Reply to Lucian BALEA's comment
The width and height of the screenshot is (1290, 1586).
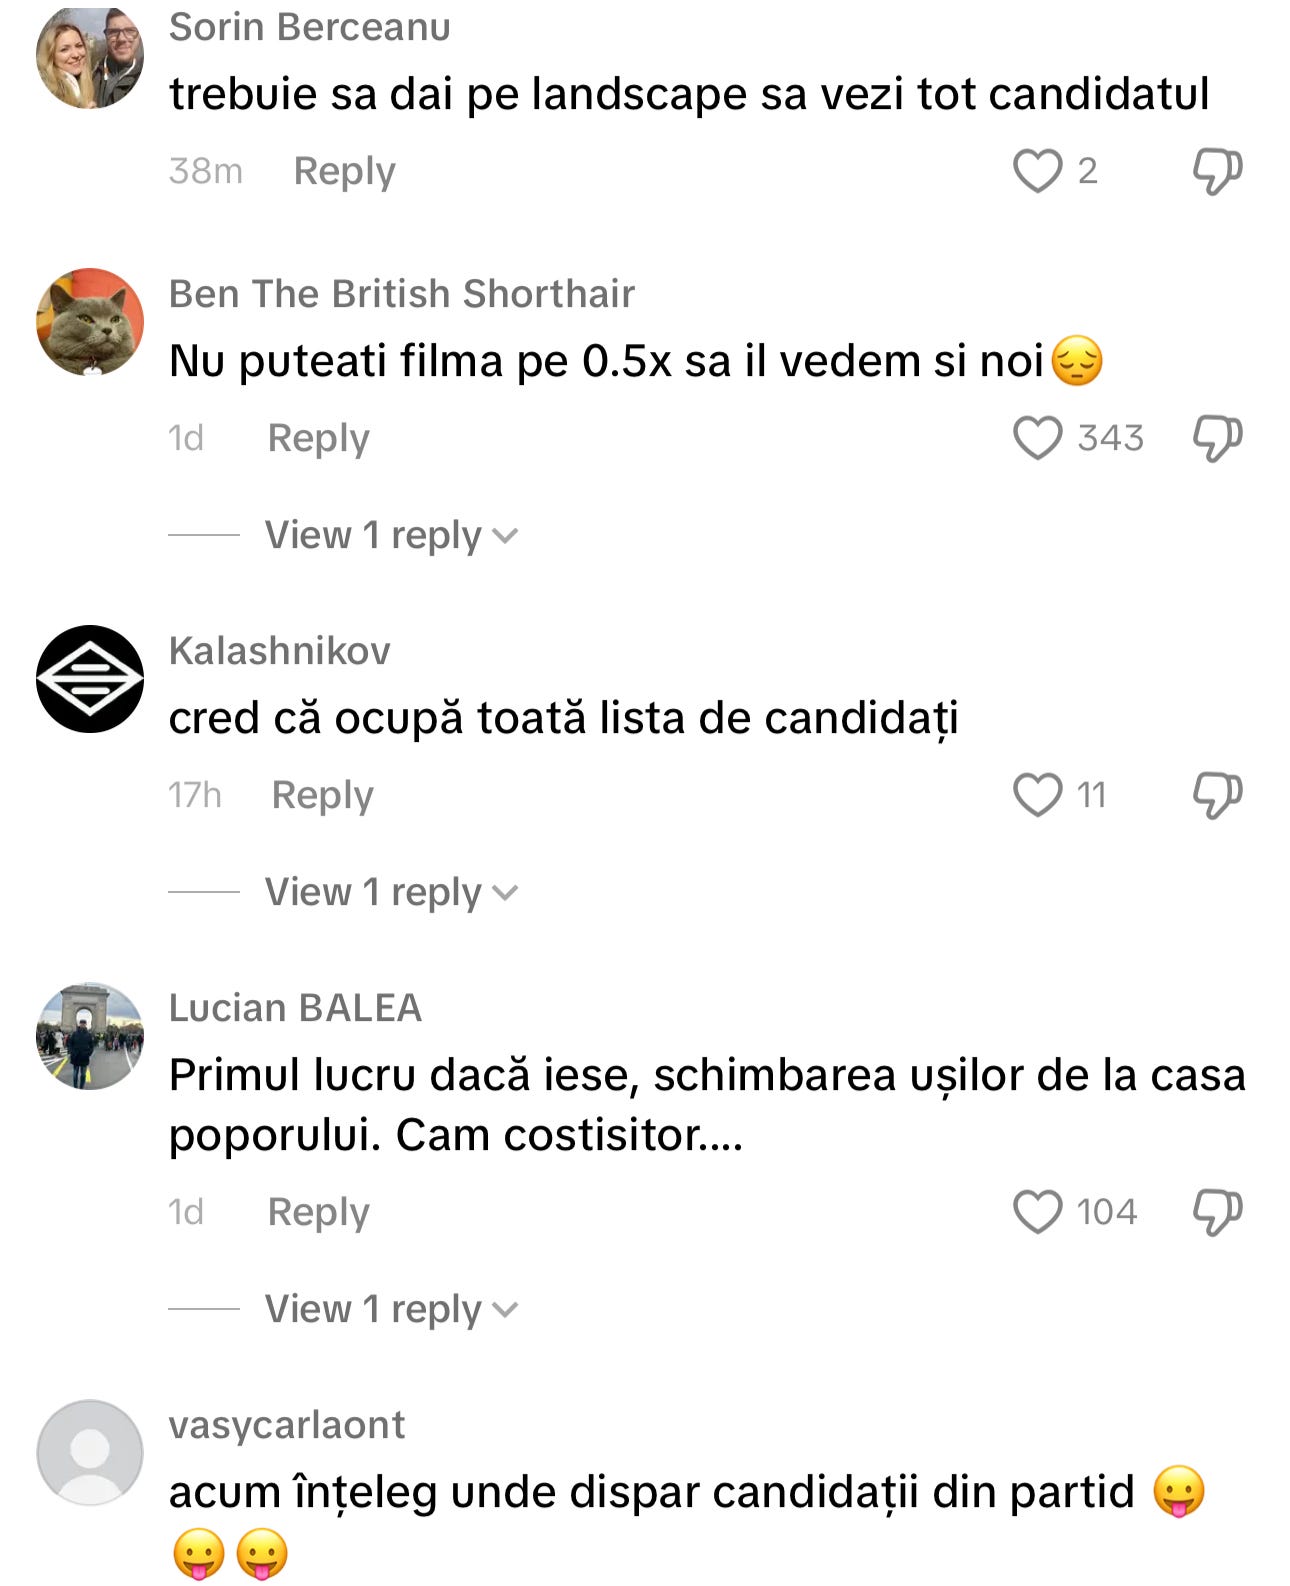click(x=318, y=1212)
